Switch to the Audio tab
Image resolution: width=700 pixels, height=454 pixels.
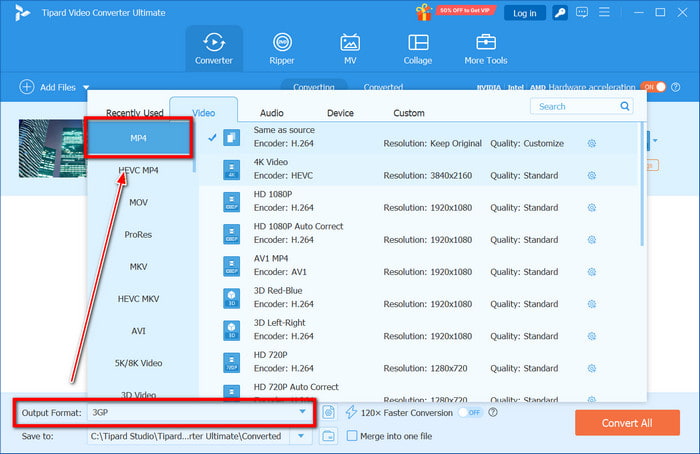click(x=271, y=113)
